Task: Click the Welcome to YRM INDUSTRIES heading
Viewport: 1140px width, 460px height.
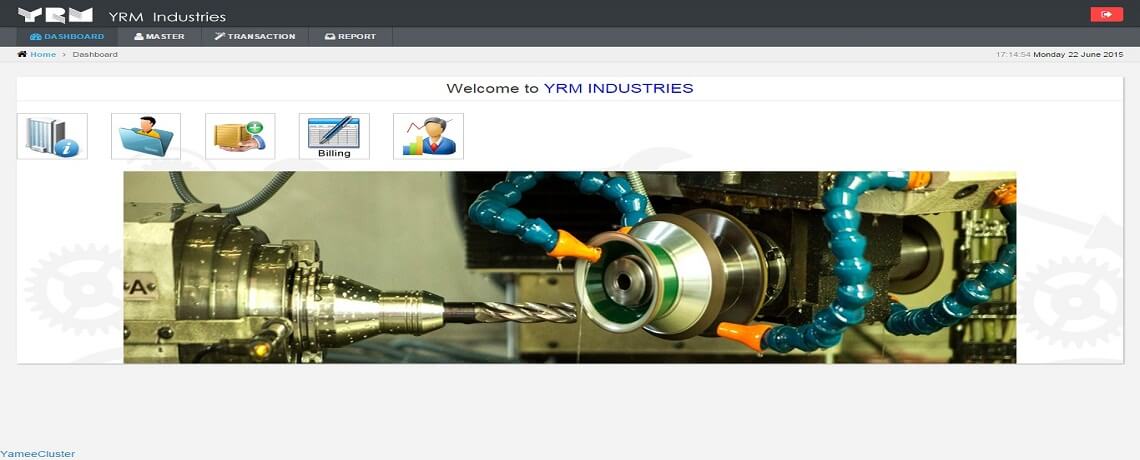Action: (x=569, y=88)
